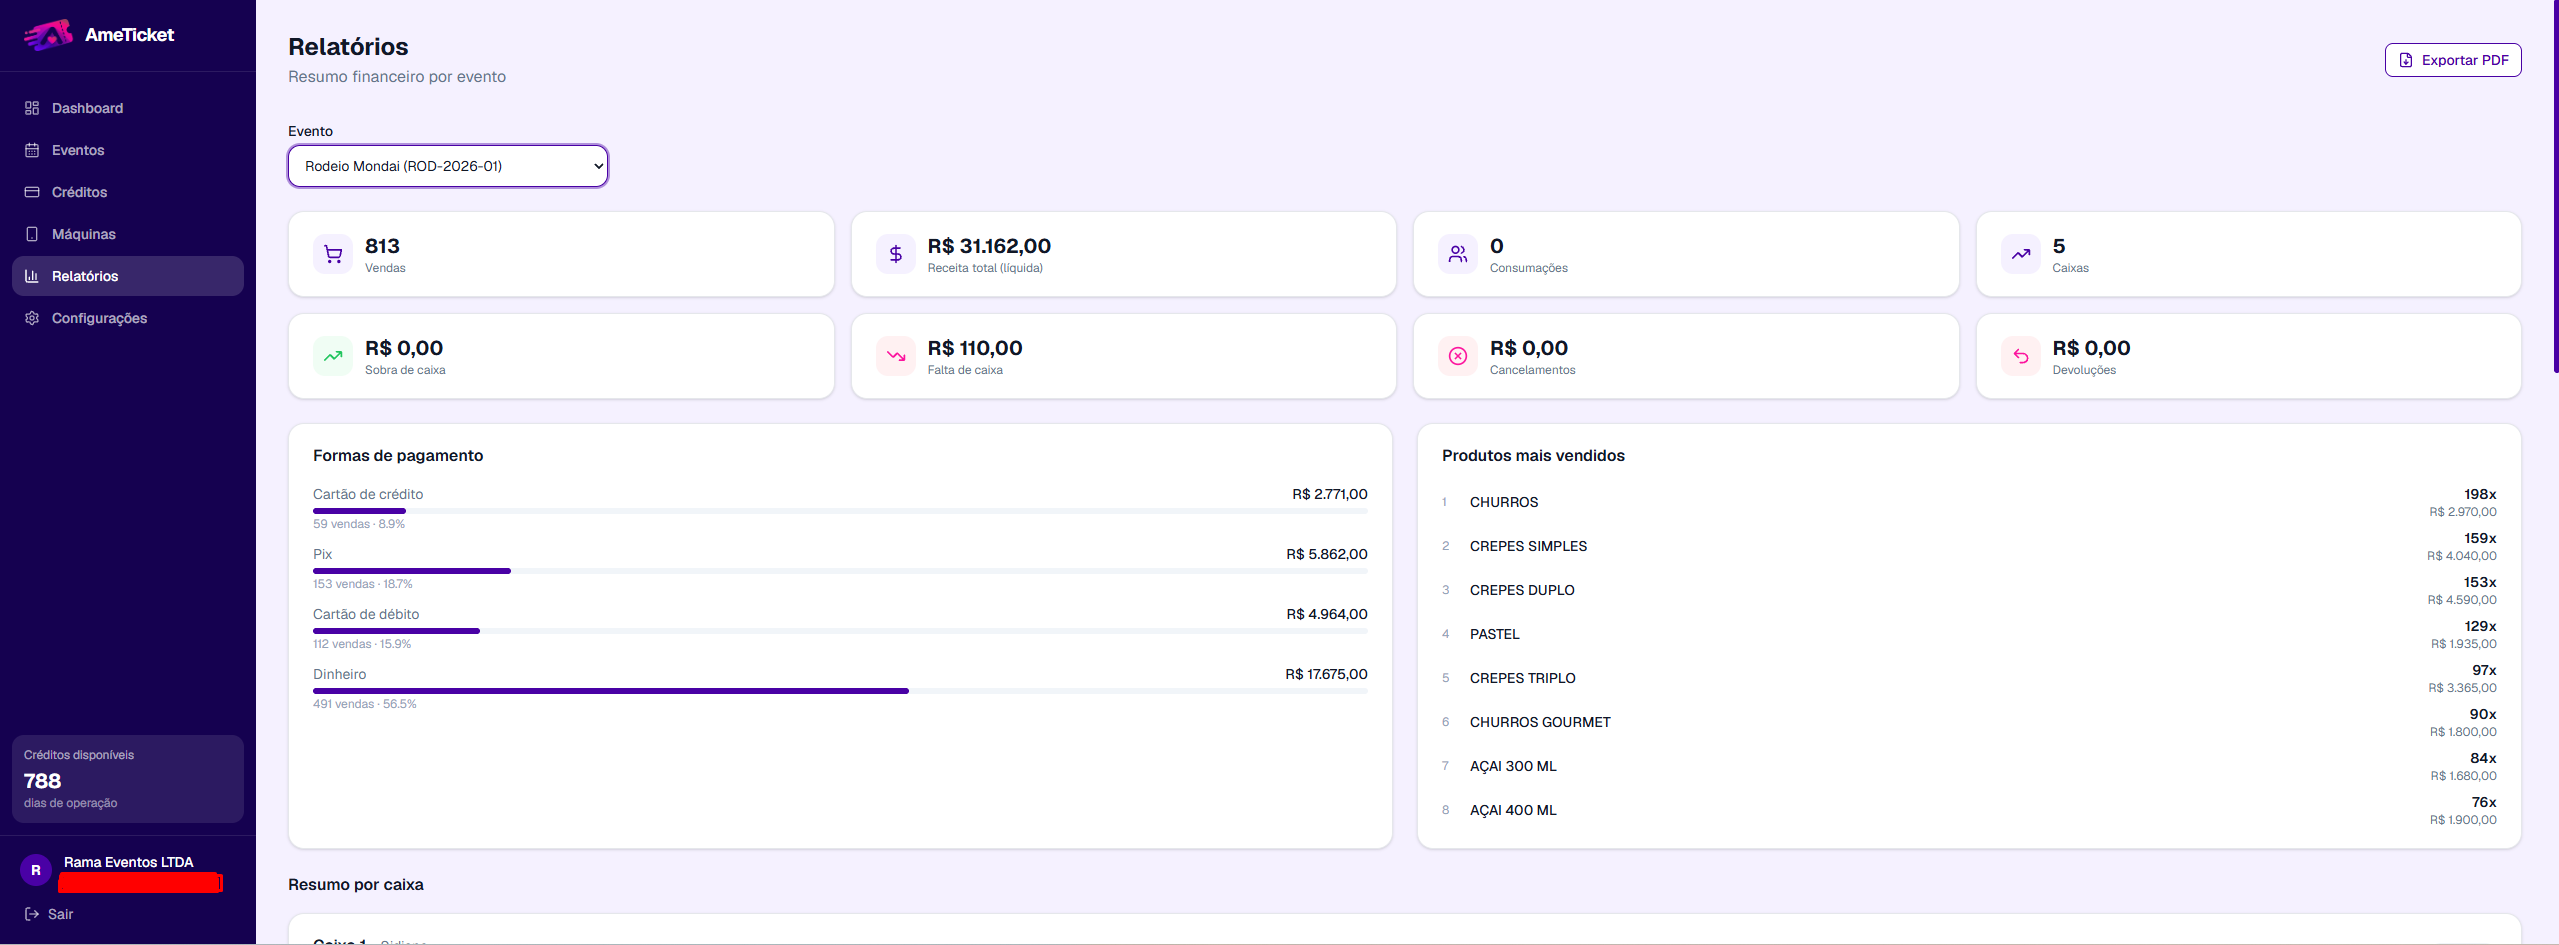
Task: Click the R$ 5.862,00 Pix amount
Action: [1327, 554]
